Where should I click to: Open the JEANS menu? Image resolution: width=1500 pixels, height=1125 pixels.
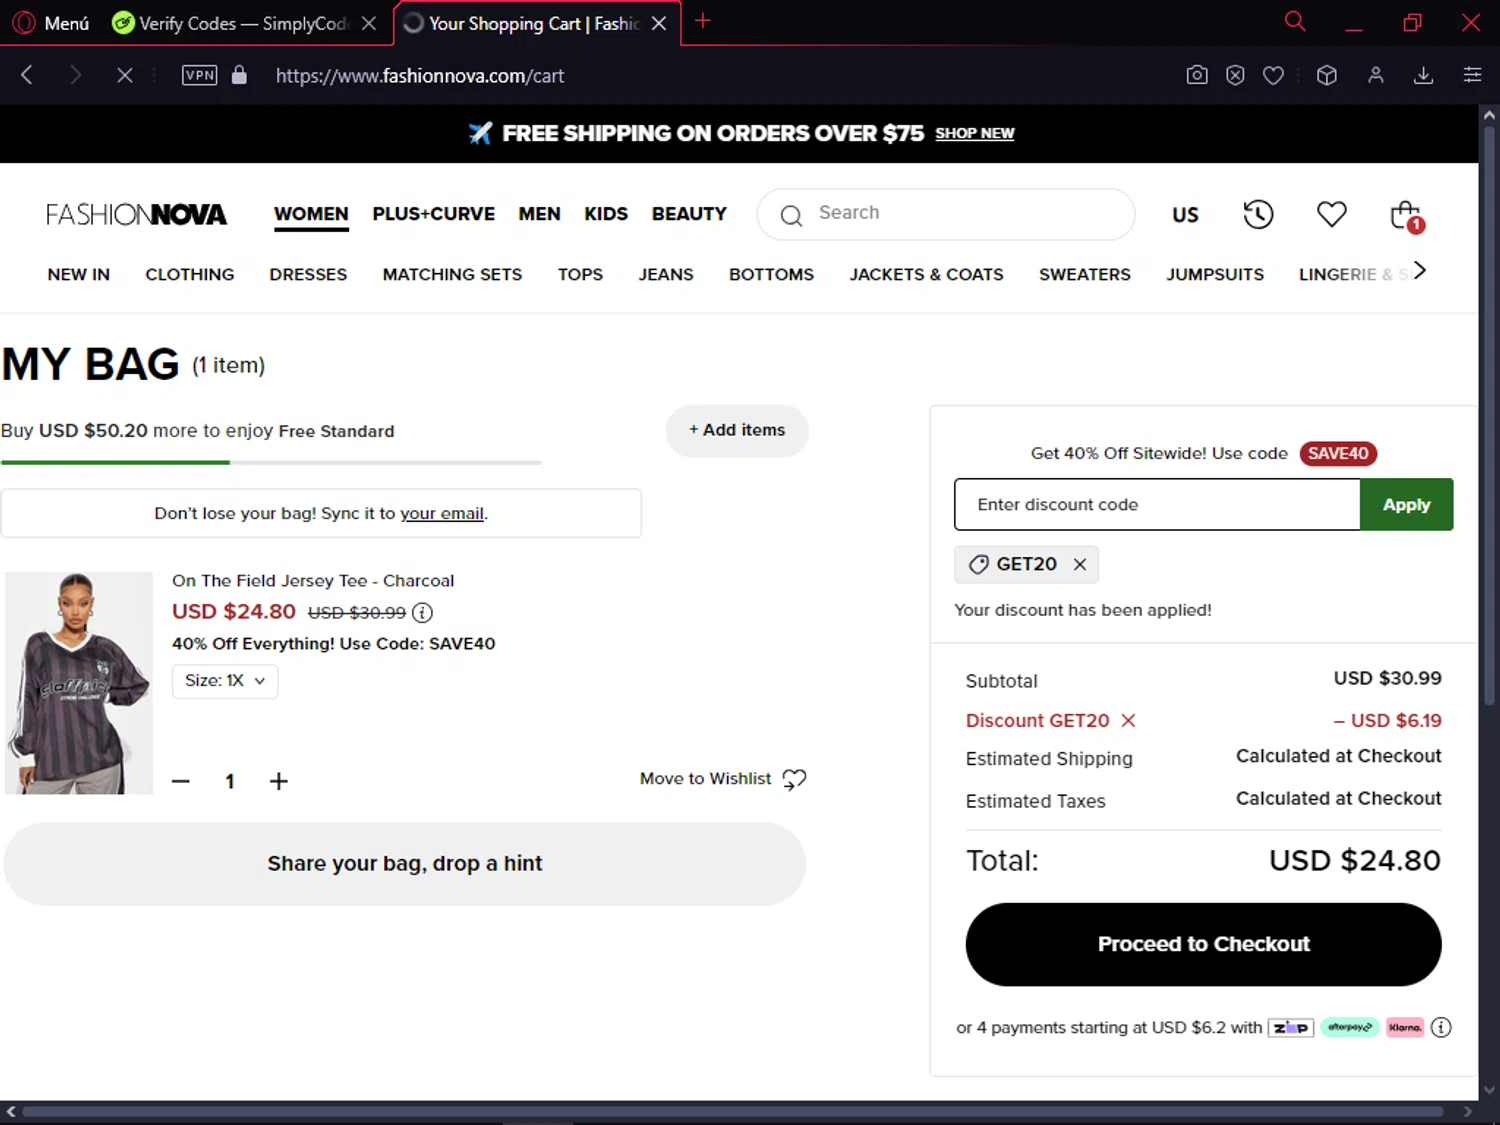click(x=666, y=274)
